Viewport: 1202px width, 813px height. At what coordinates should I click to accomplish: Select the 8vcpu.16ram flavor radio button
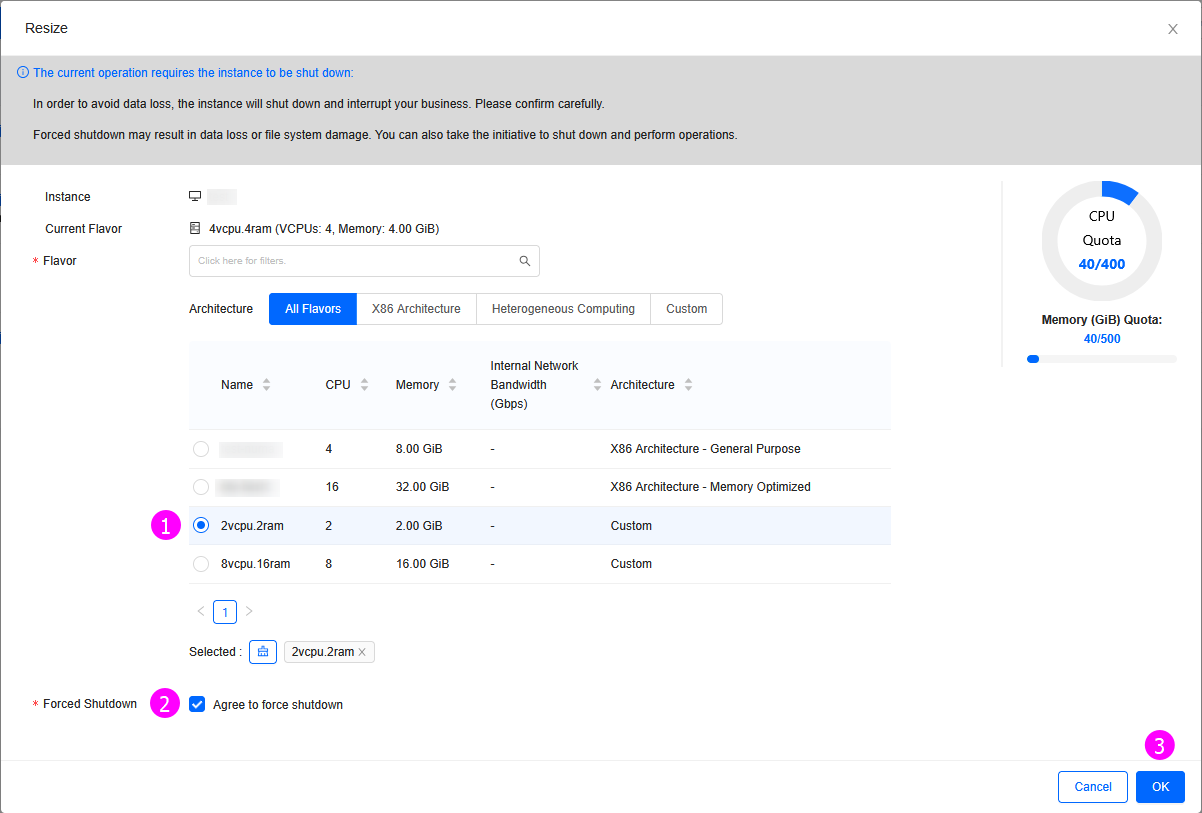pyautogui.click(x=201, y=564)
